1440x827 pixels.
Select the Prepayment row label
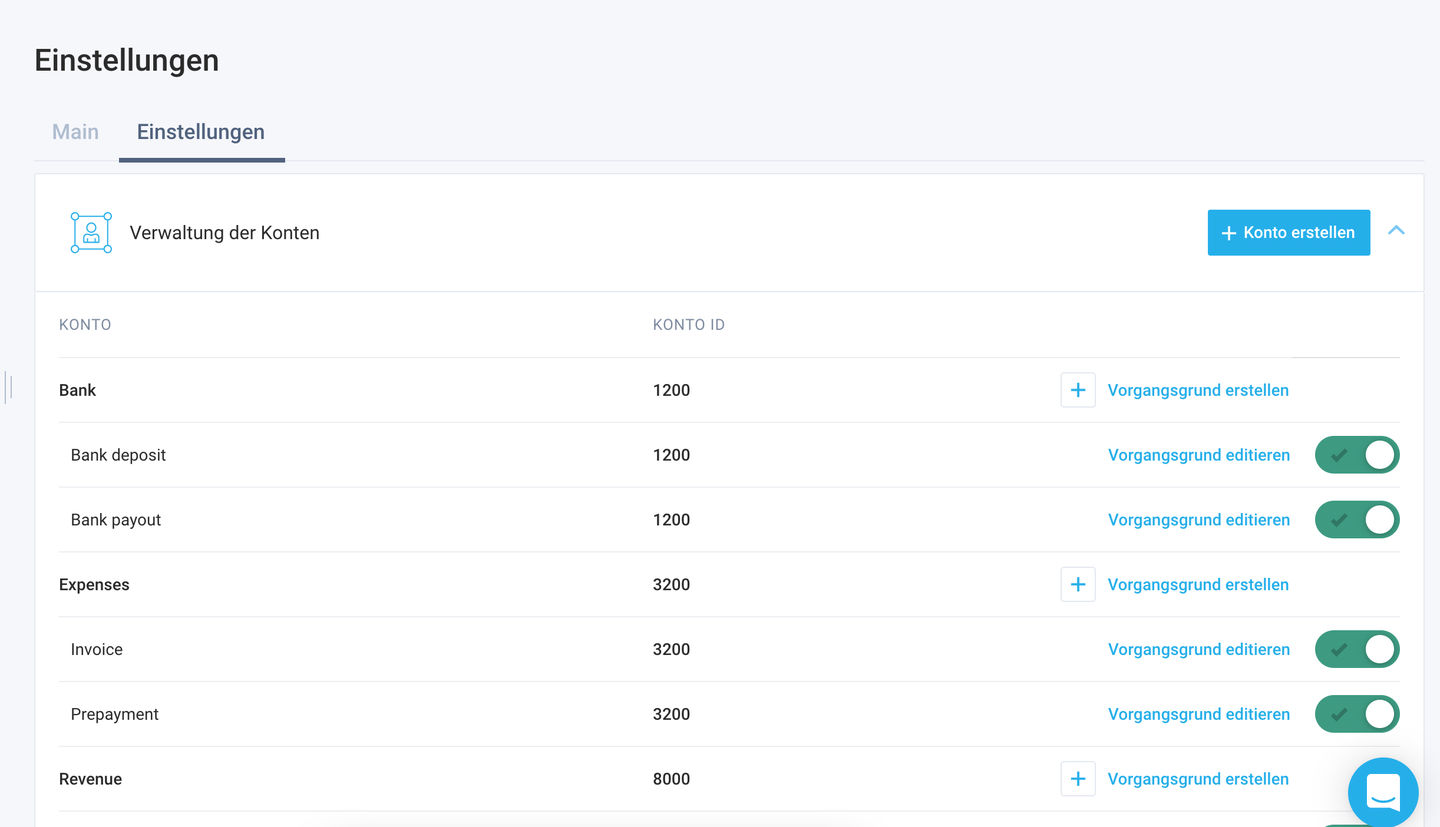pos(115,714)
